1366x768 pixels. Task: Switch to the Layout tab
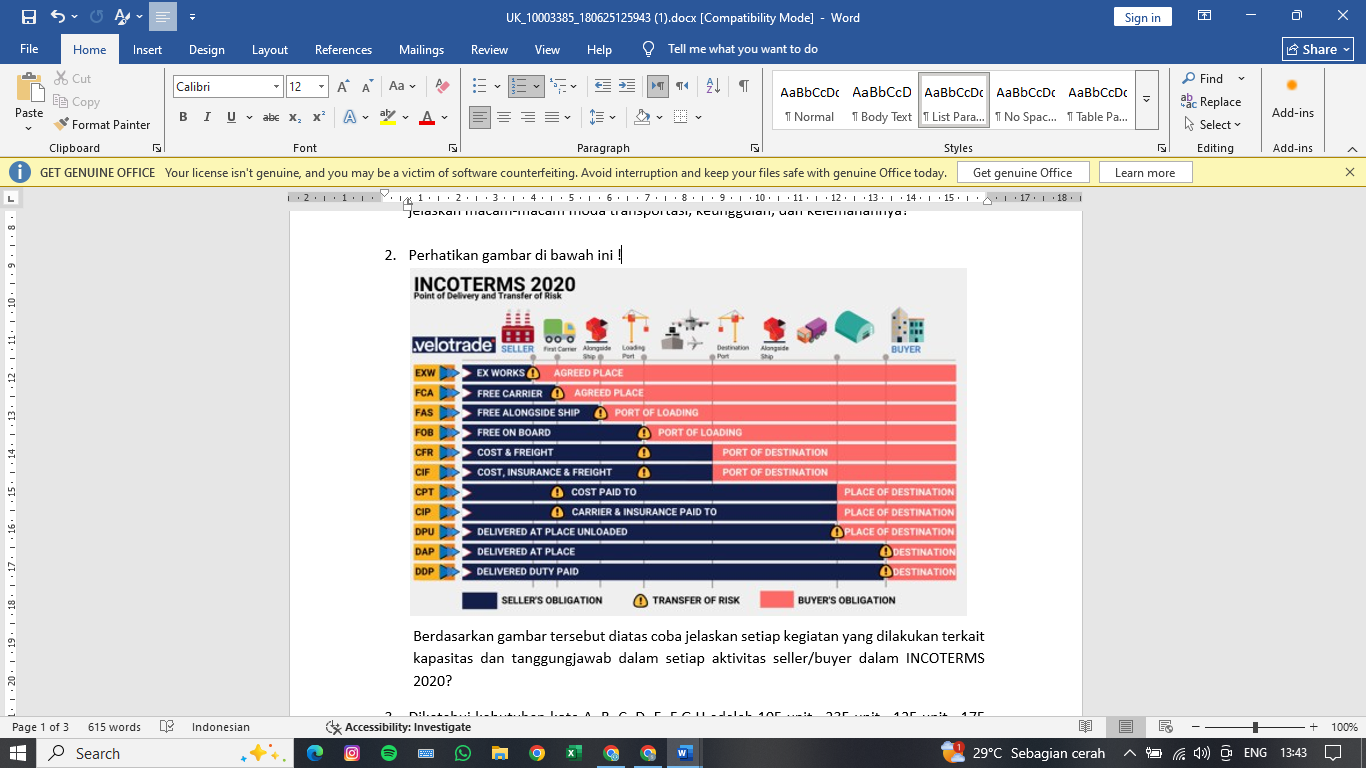point(270,49)
